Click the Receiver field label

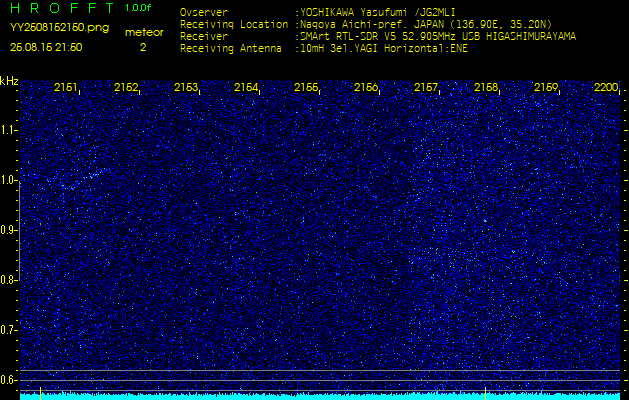(204, 37)
